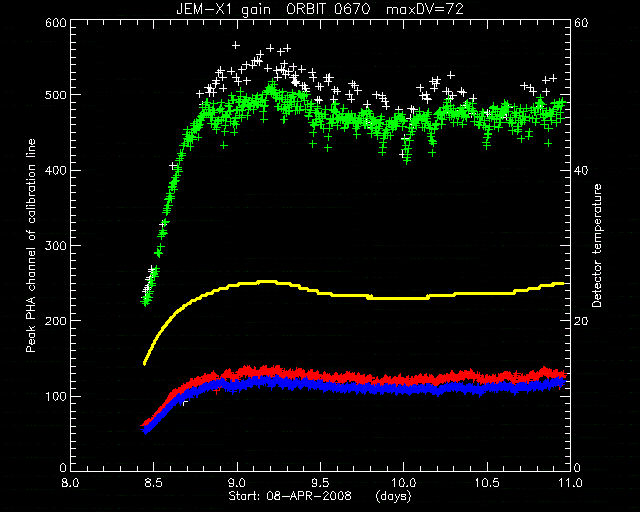
Task: Click the topmost white plus marker outlier
Action: (x=236, y=45)
